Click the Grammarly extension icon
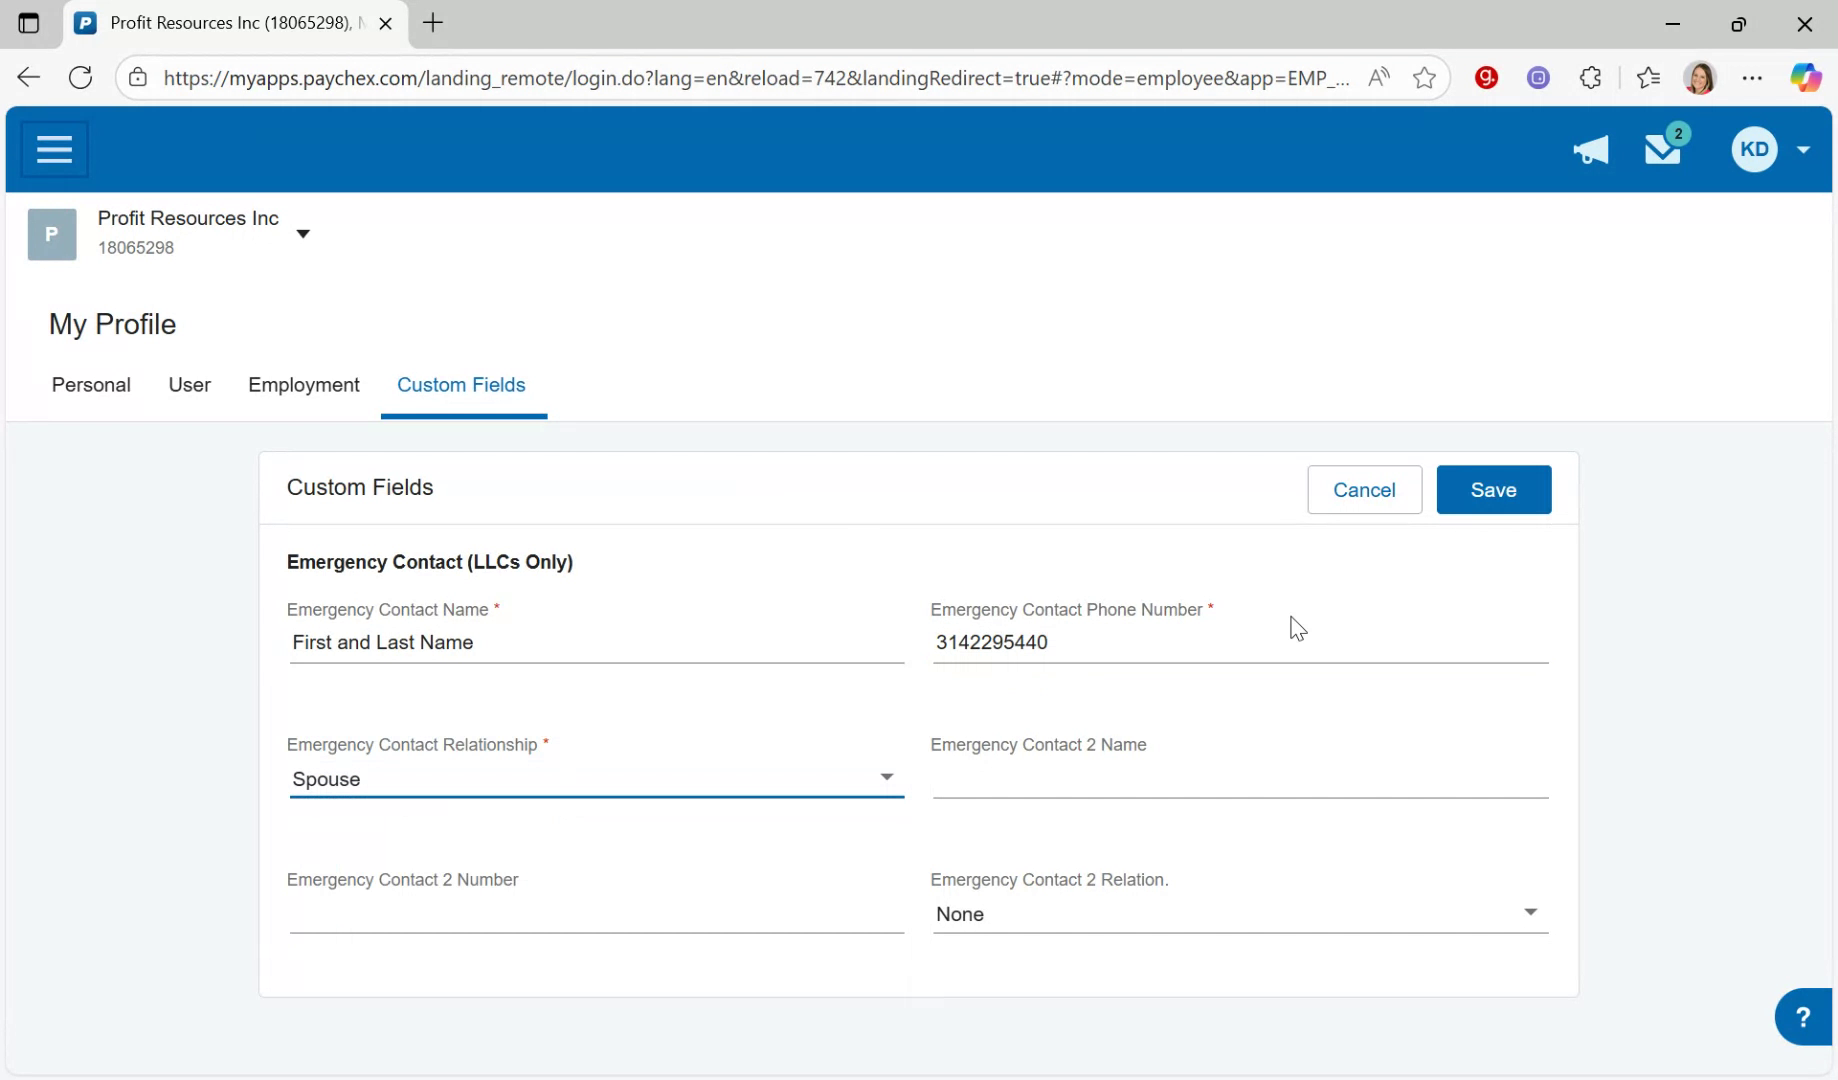This screenshot has width=1838, height=1080. (x=1486, y=77)
